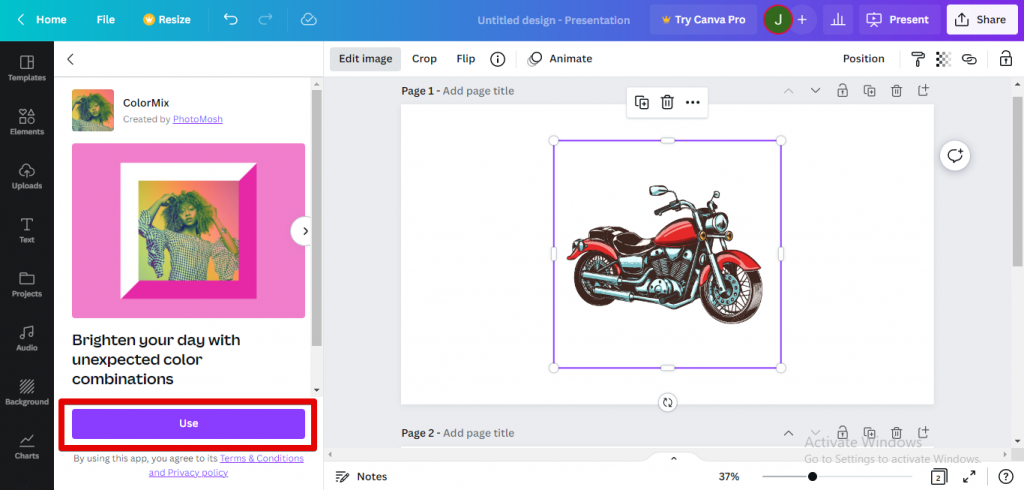Toggle the grid view page counter
1024x490 pixels.
coord(939,477)
